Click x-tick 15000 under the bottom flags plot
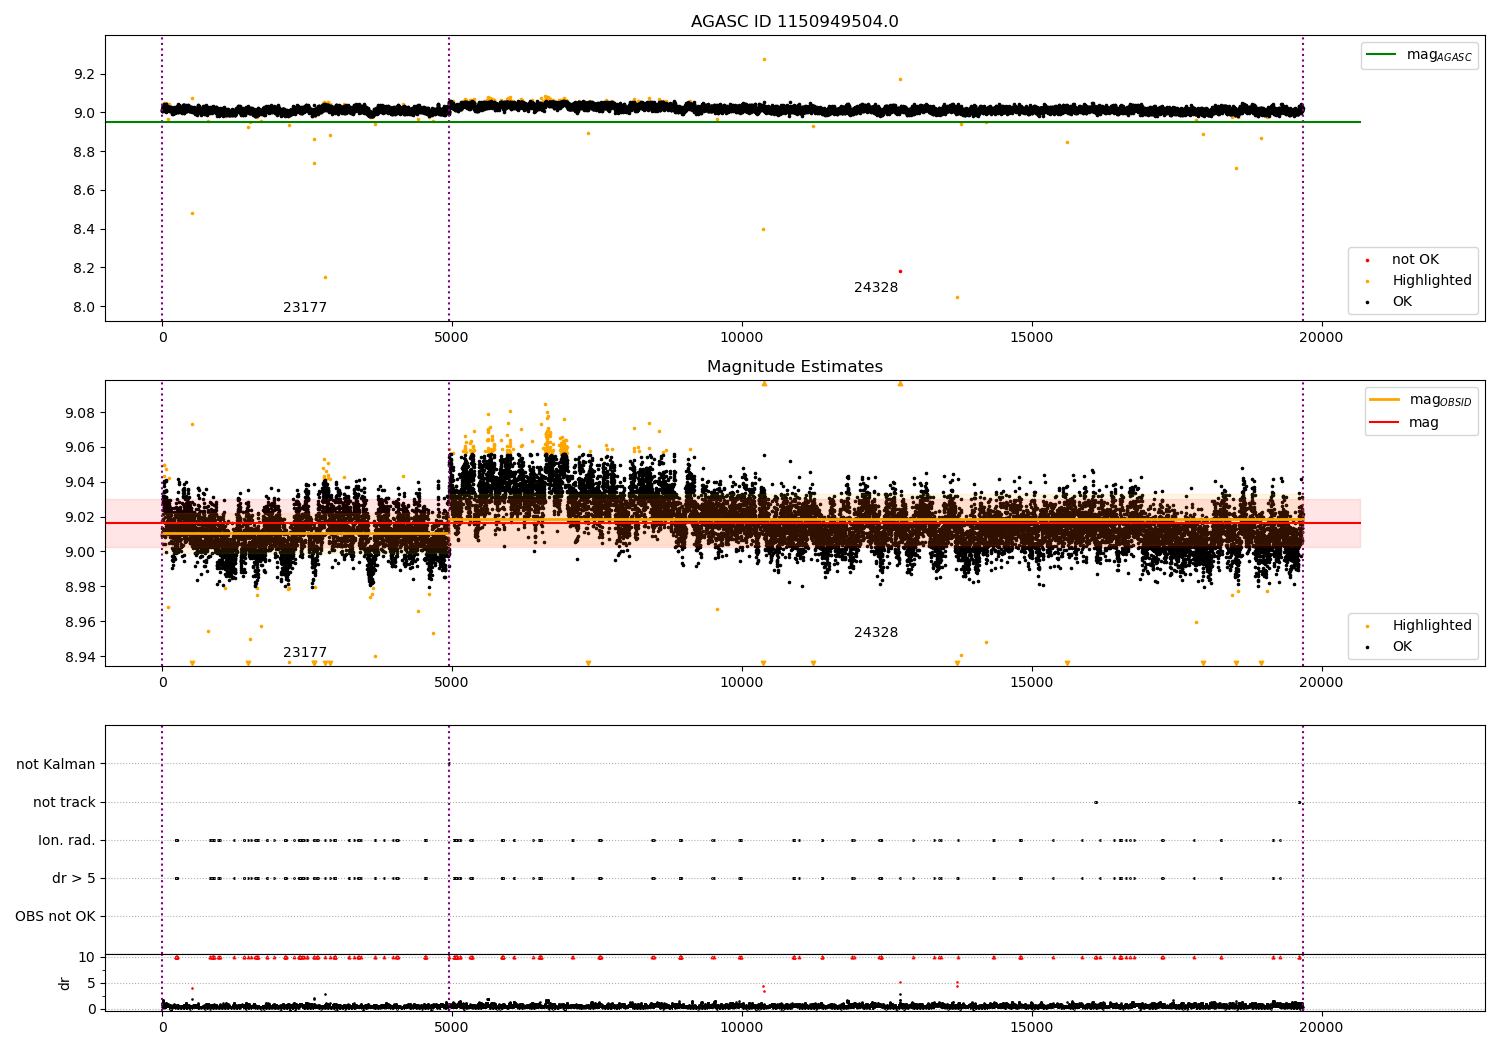Viewport: 1500px width, 1050px height. [x=1032, y=1027]
